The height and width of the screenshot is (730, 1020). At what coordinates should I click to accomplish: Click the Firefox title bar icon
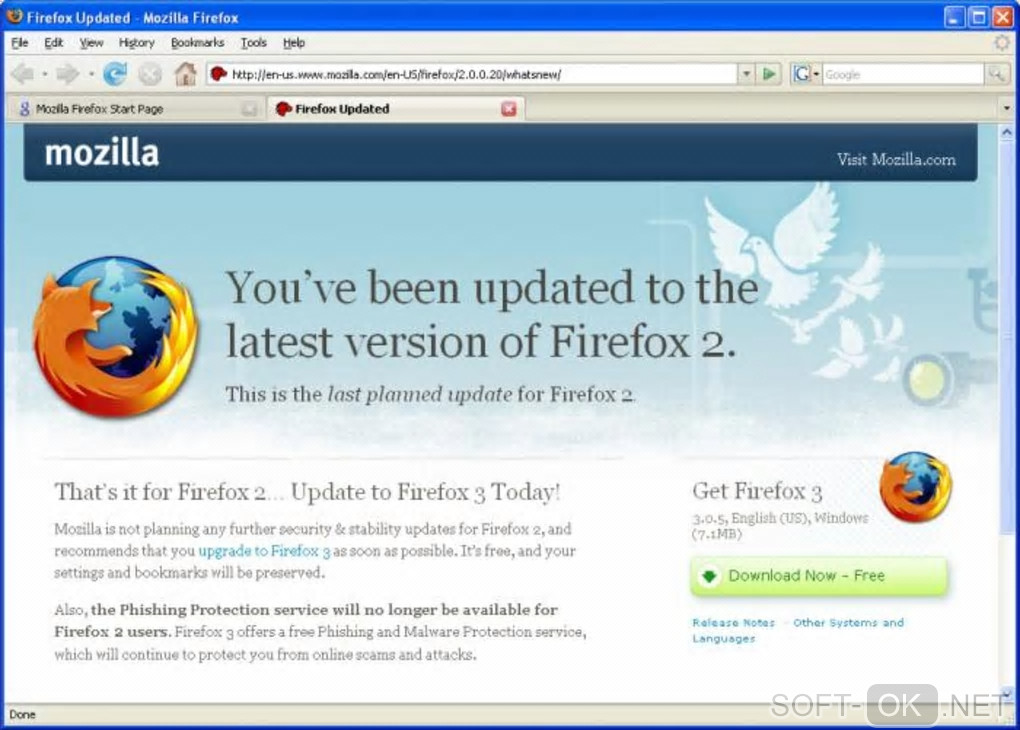(14, 16)
